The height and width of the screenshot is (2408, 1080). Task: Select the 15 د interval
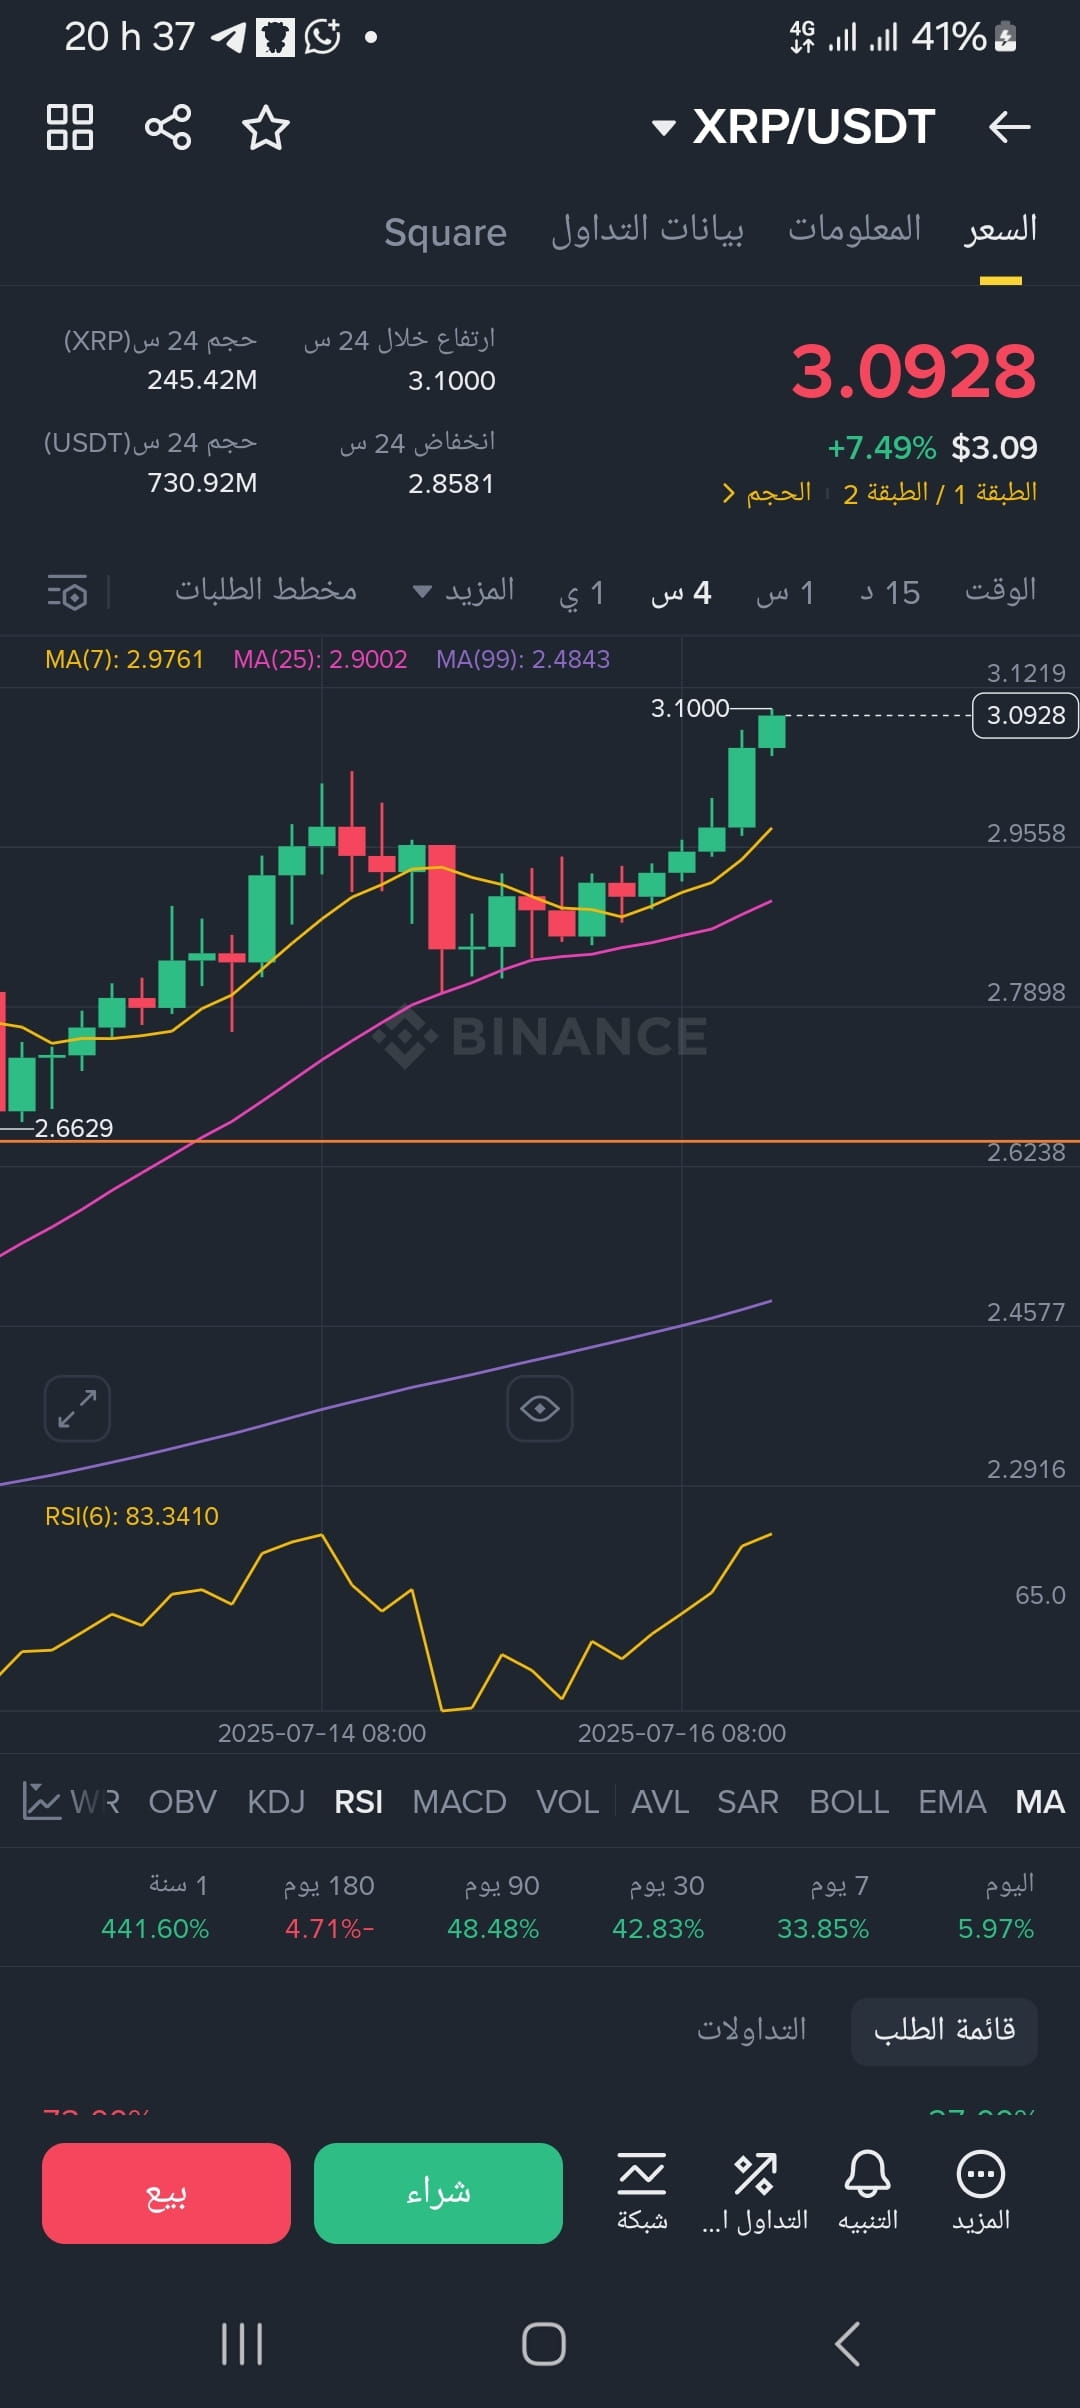(x=890, y=592)
